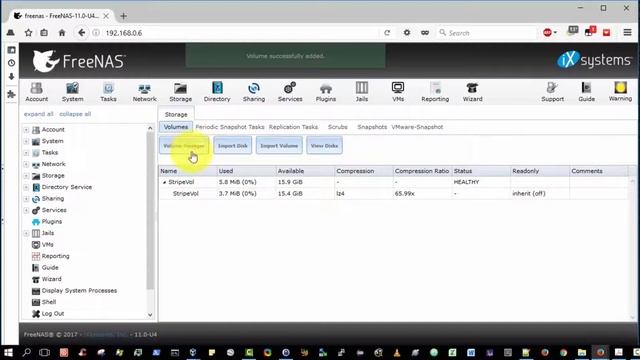Expand the Directory Service tree node
This screenshot has height=360, width=640.
(x=26, y=187)
